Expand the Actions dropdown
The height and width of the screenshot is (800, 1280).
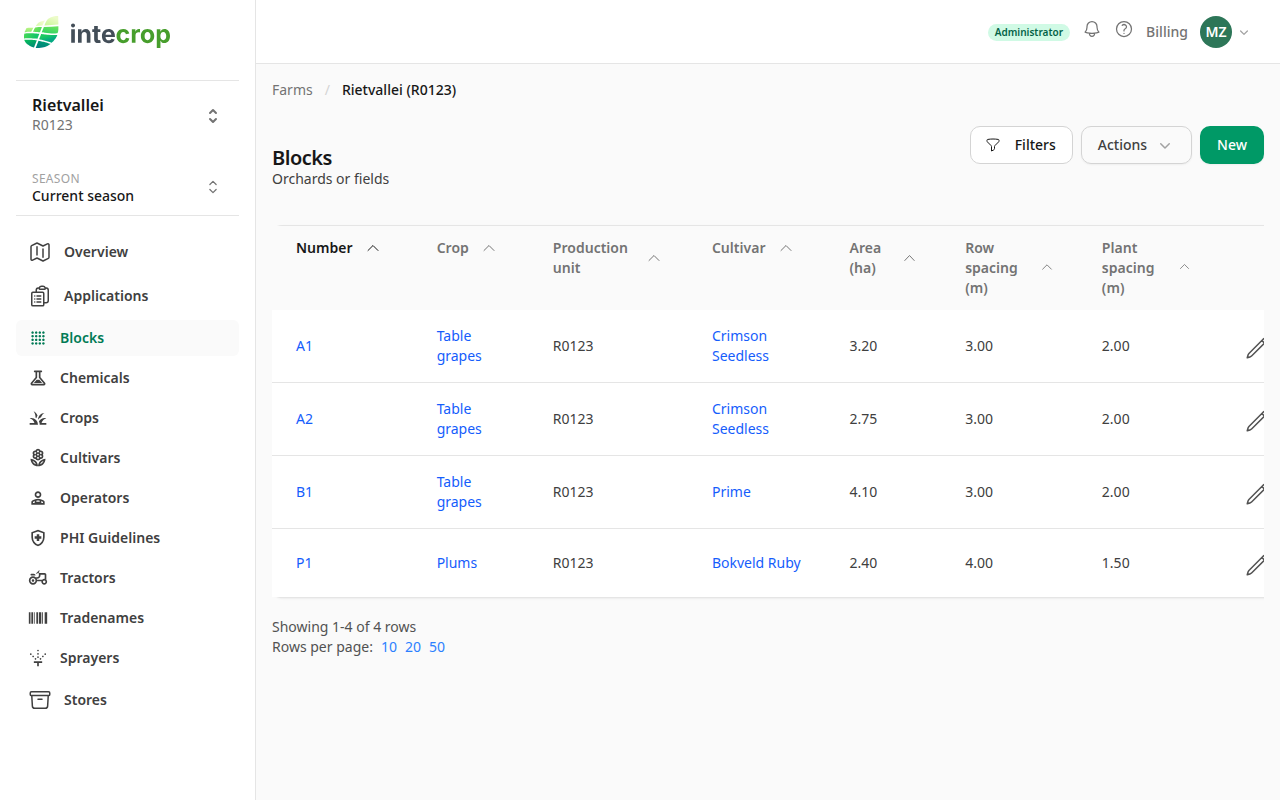[1136, 145]
